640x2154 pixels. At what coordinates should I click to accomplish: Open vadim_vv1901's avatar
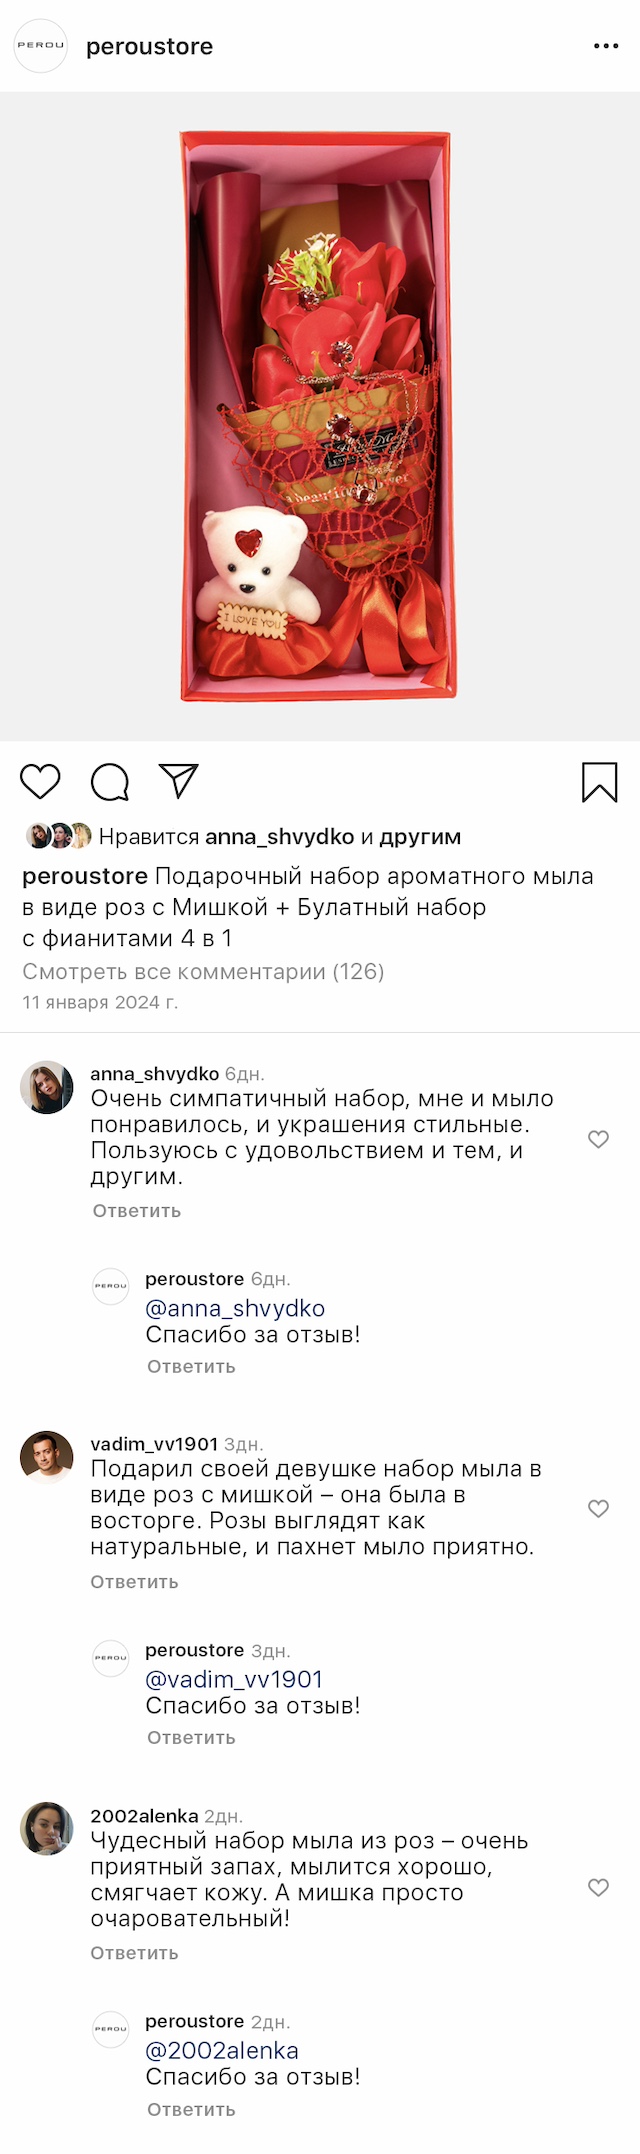(47, 1457)
